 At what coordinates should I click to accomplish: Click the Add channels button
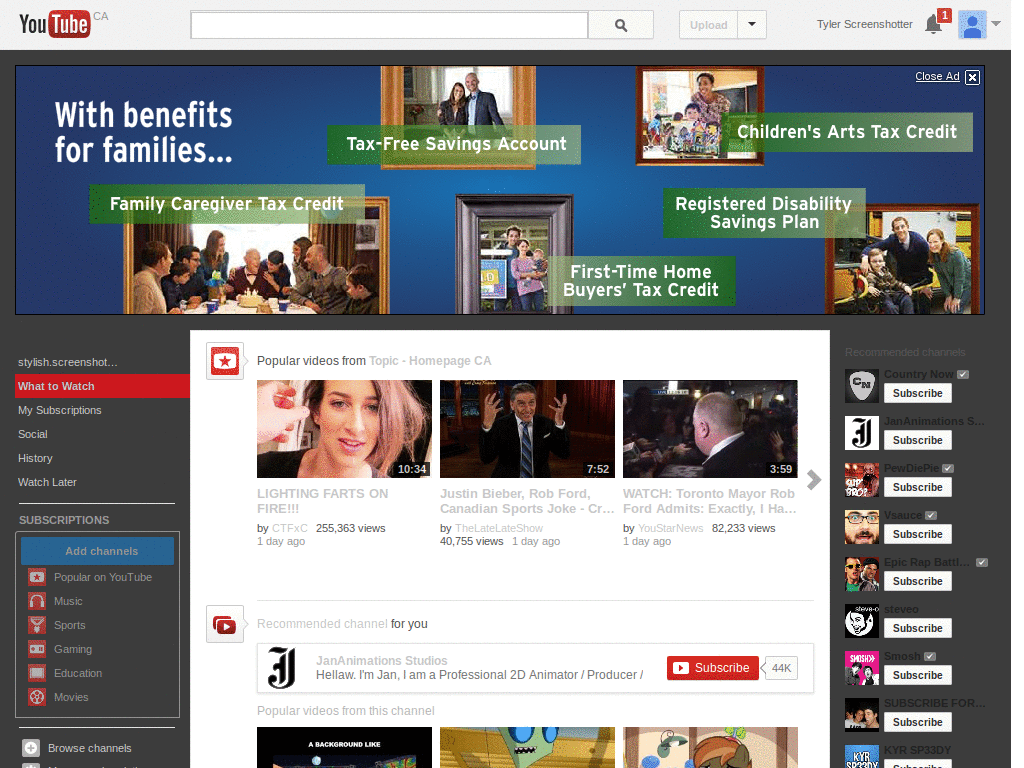[97, 551]
